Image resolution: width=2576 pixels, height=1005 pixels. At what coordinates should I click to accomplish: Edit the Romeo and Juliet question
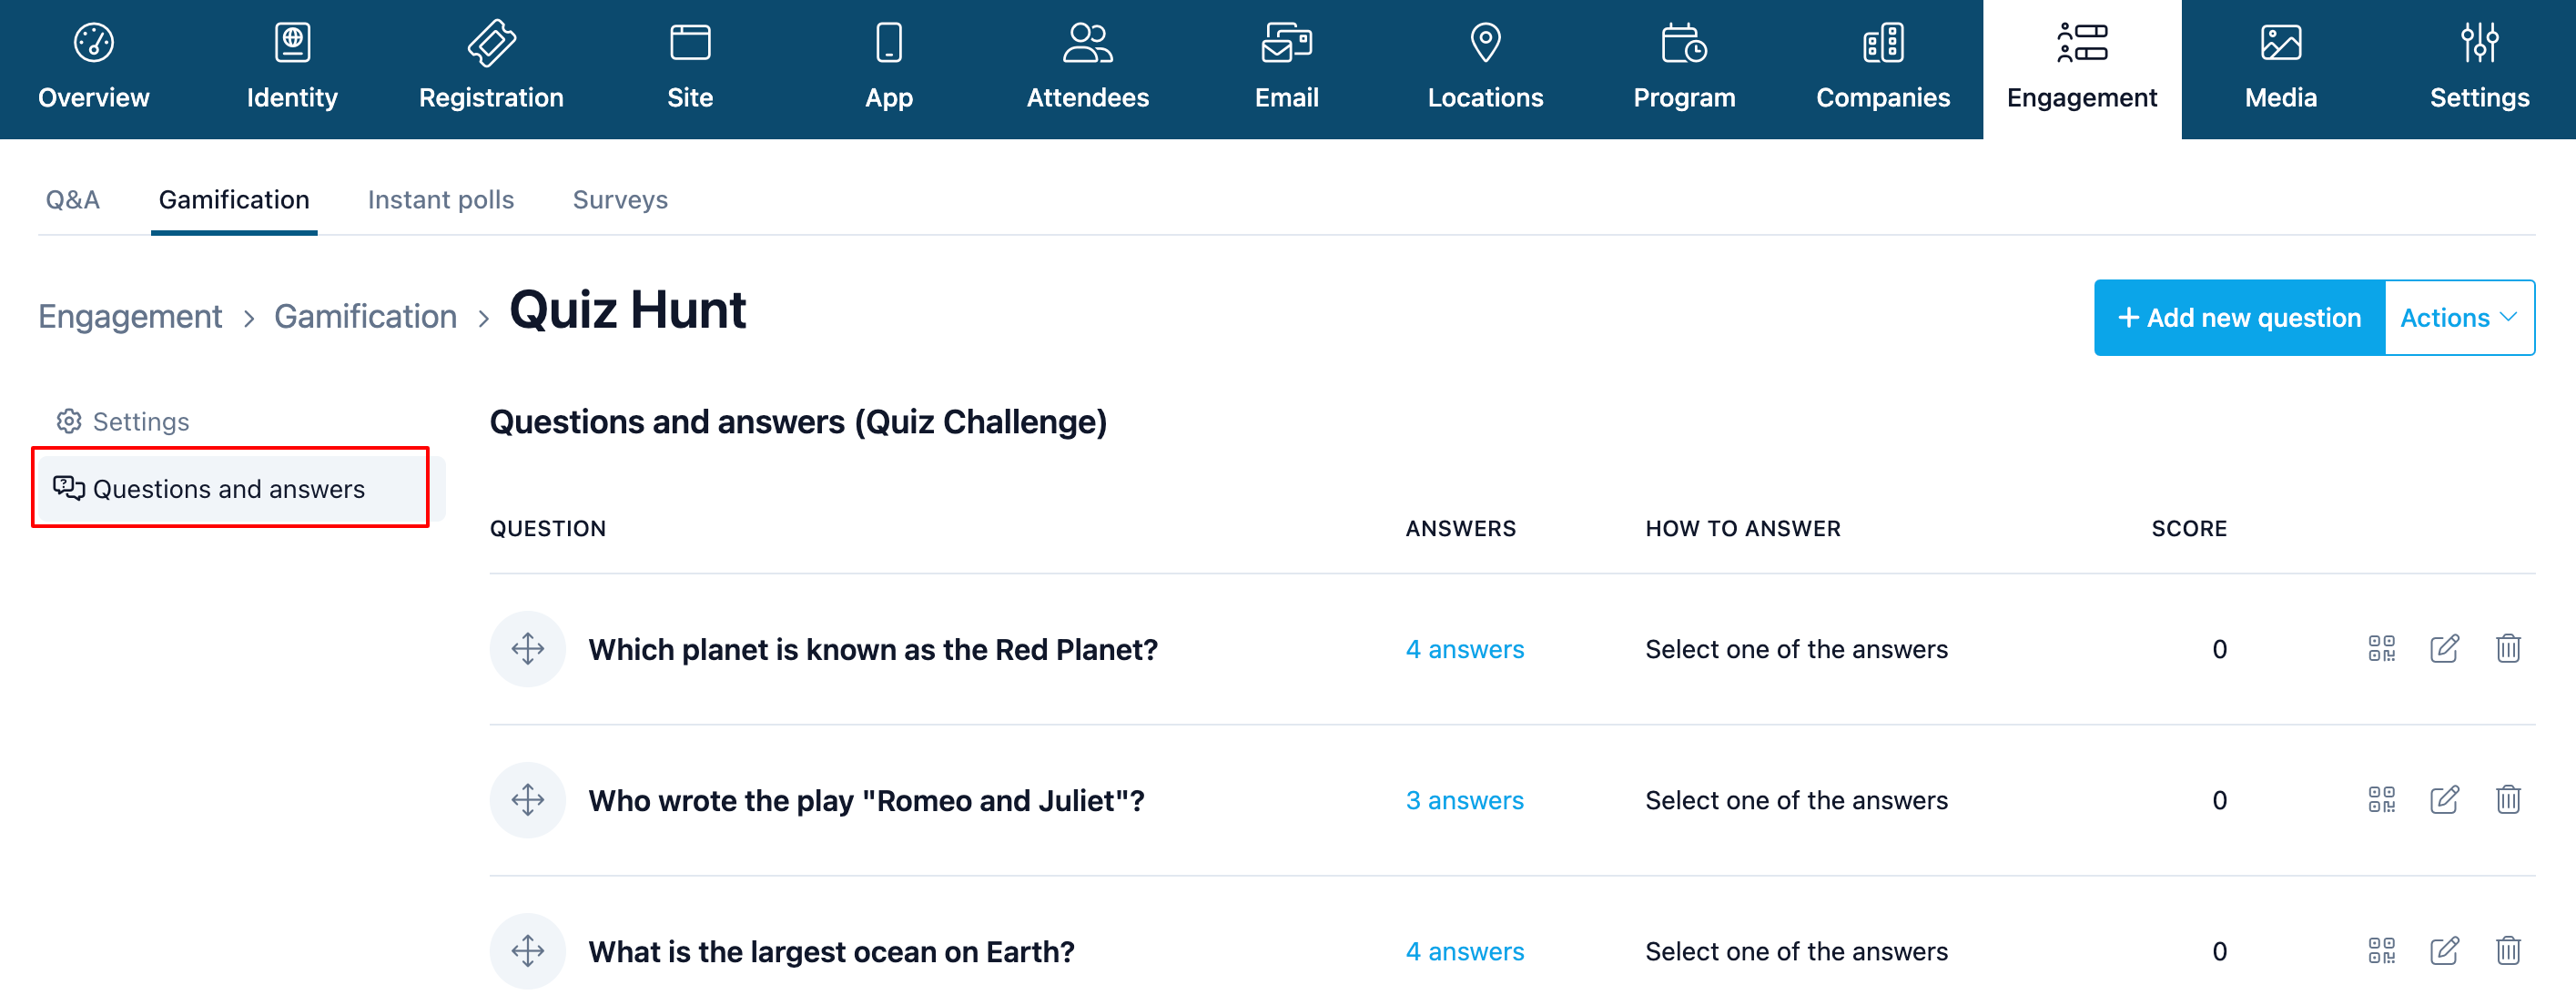[2444, 800]
